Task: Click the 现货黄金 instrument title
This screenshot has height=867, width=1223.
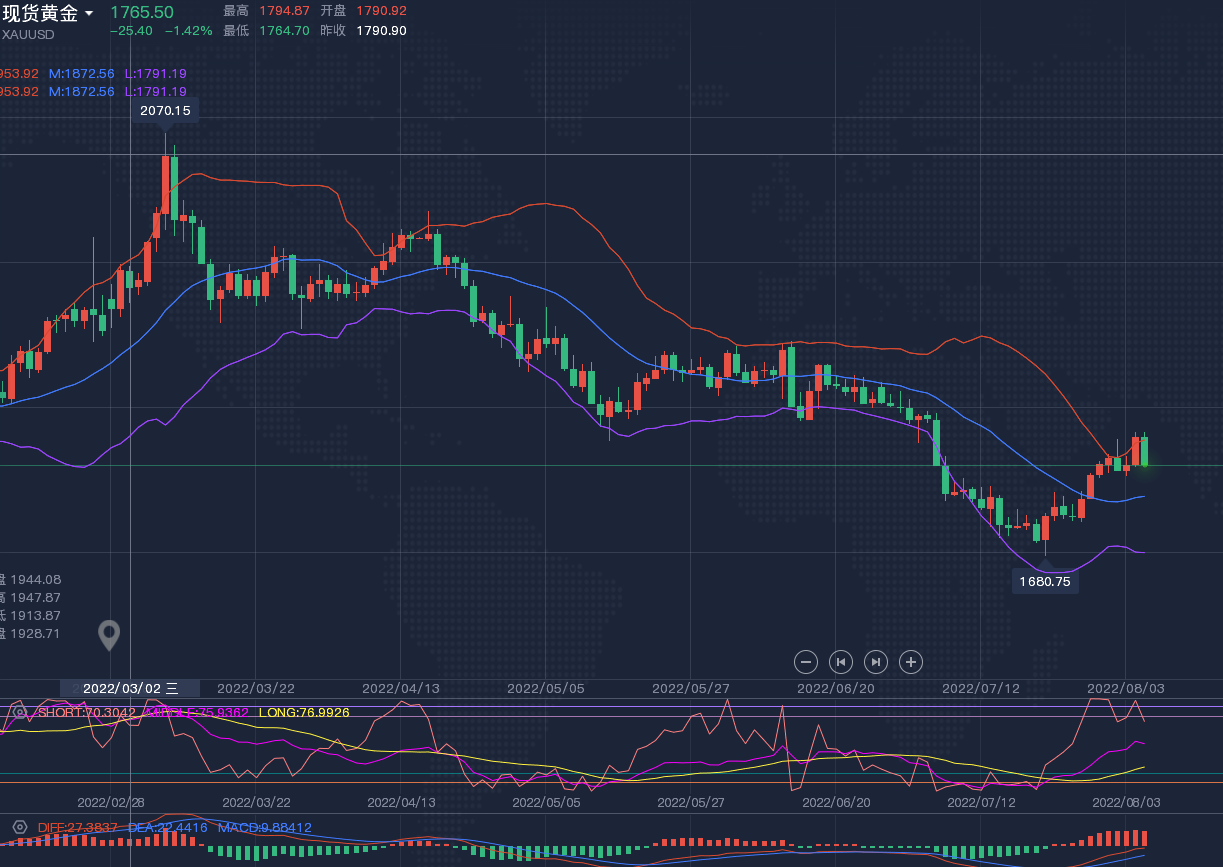Action: coord(40,13)
